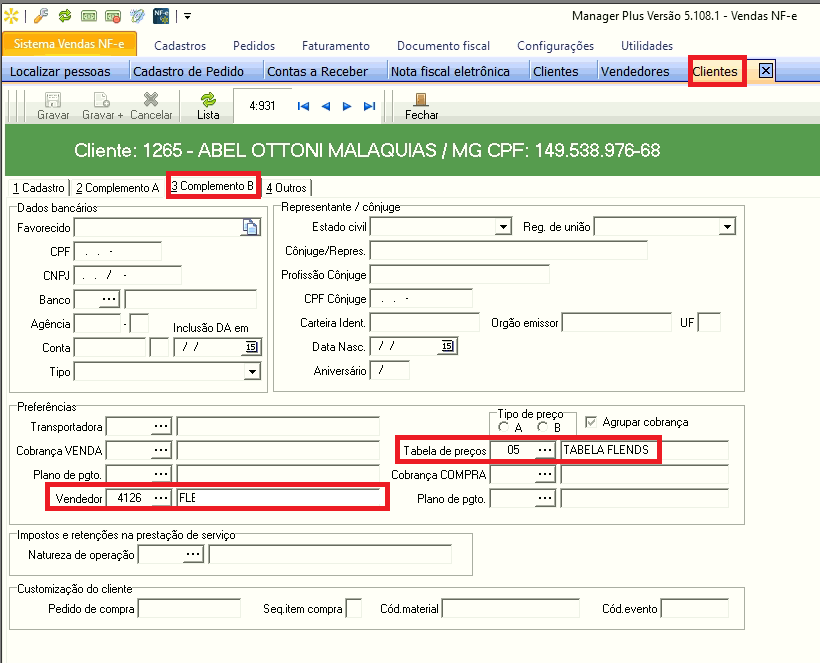Jump to the last record arrow

tap(370, 106)
